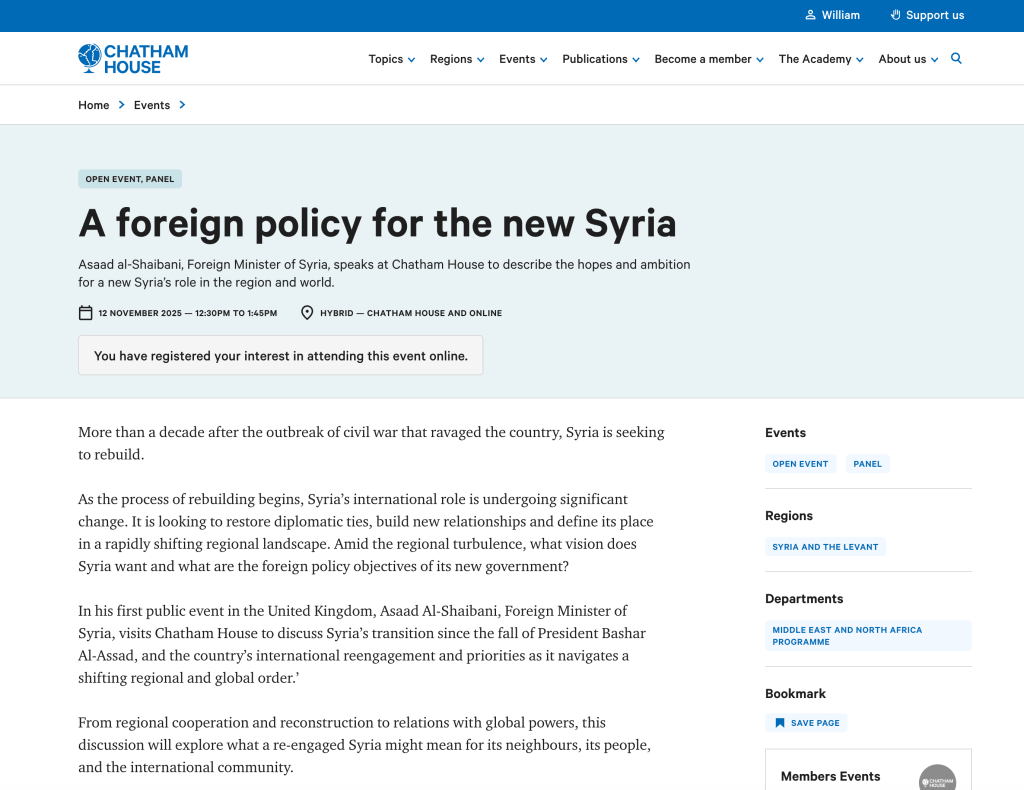Click the Bookmark sidebar heading

click(x=795, y=693)
